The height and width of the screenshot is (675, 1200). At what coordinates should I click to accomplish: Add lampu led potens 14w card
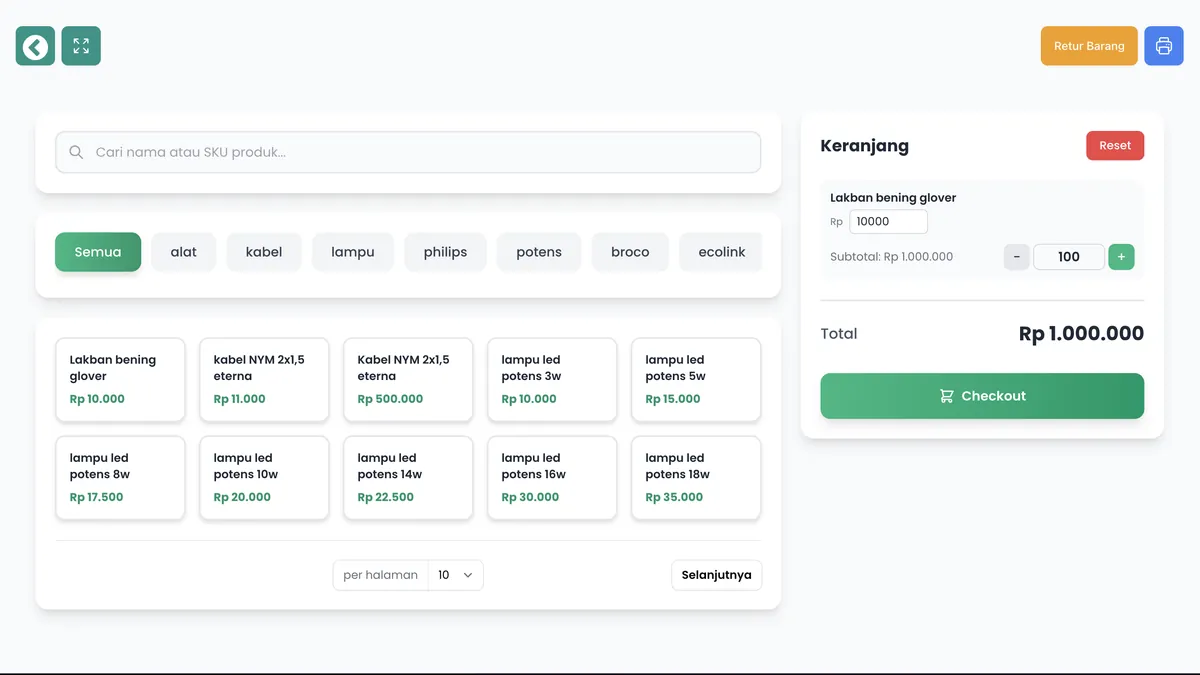pos(408,478)
